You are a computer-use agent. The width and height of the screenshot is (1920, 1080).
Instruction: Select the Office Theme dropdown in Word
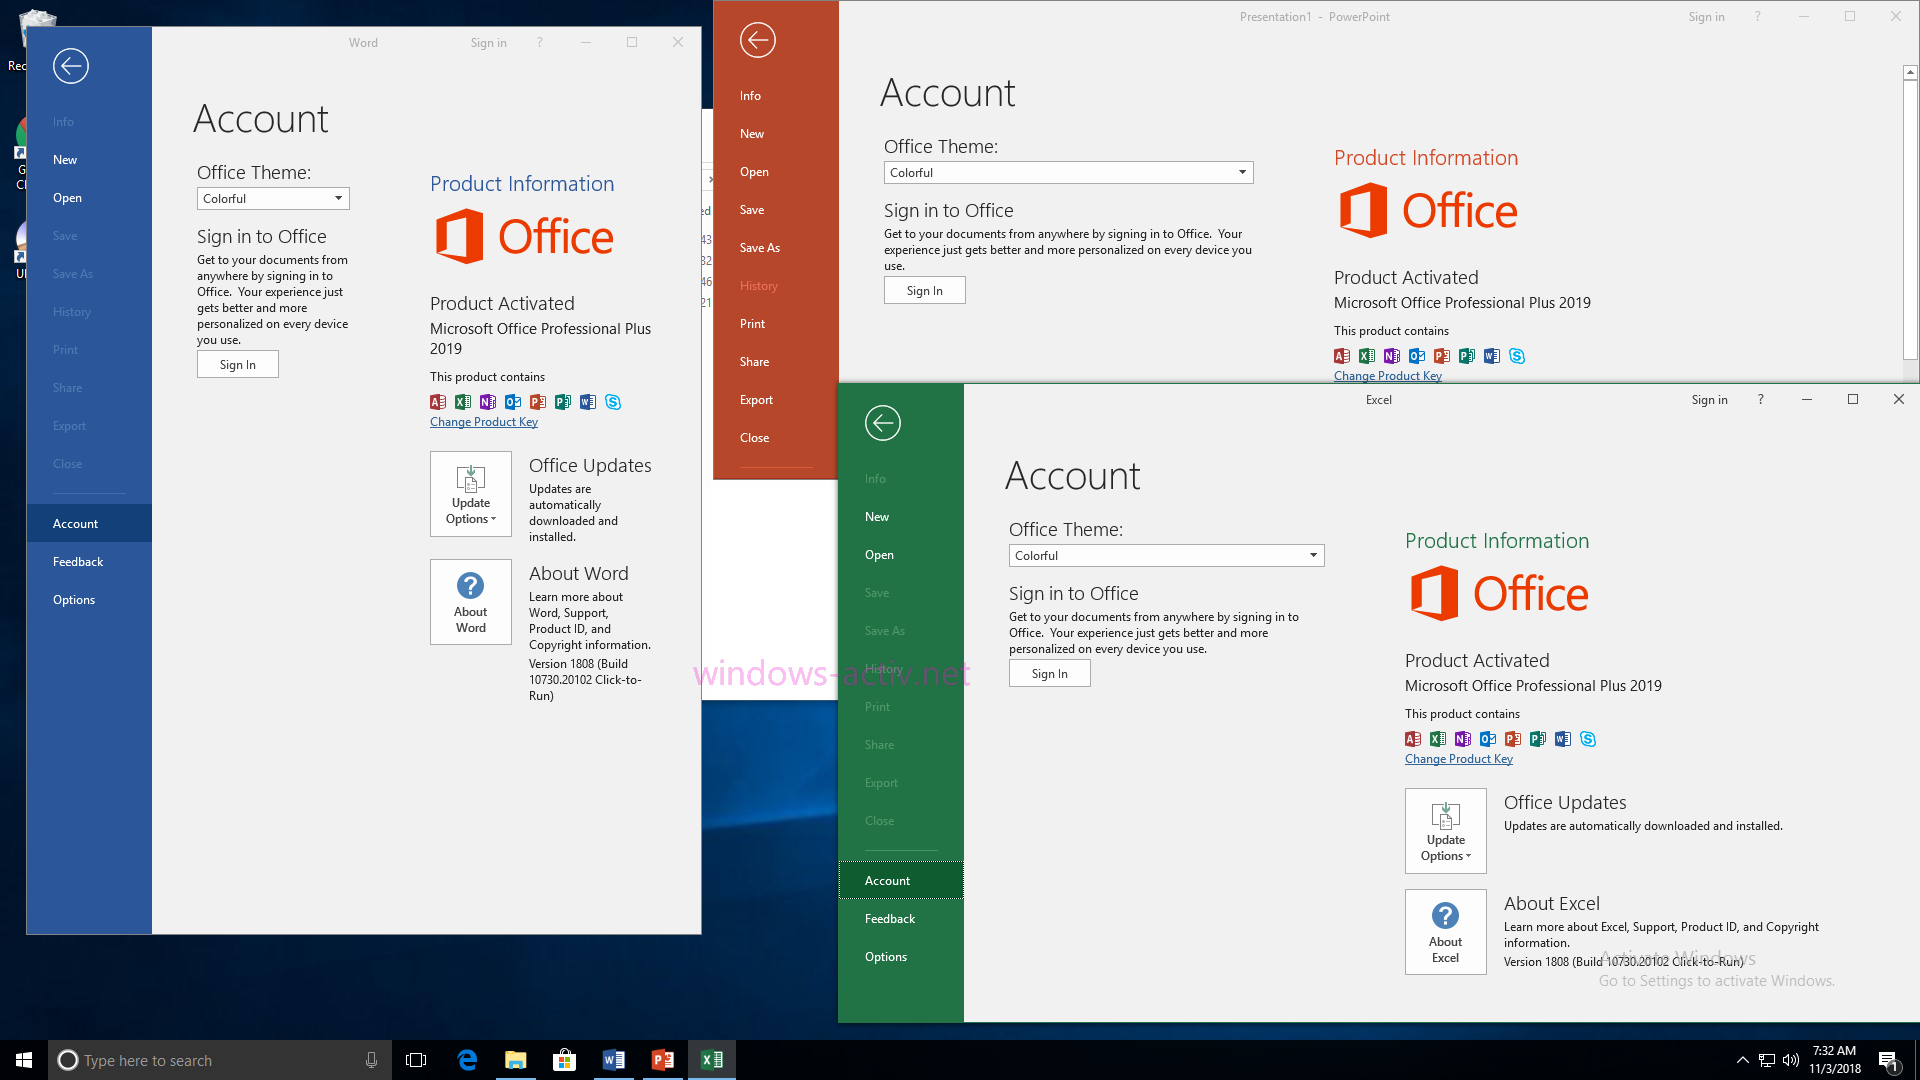(x=272, y=198)
